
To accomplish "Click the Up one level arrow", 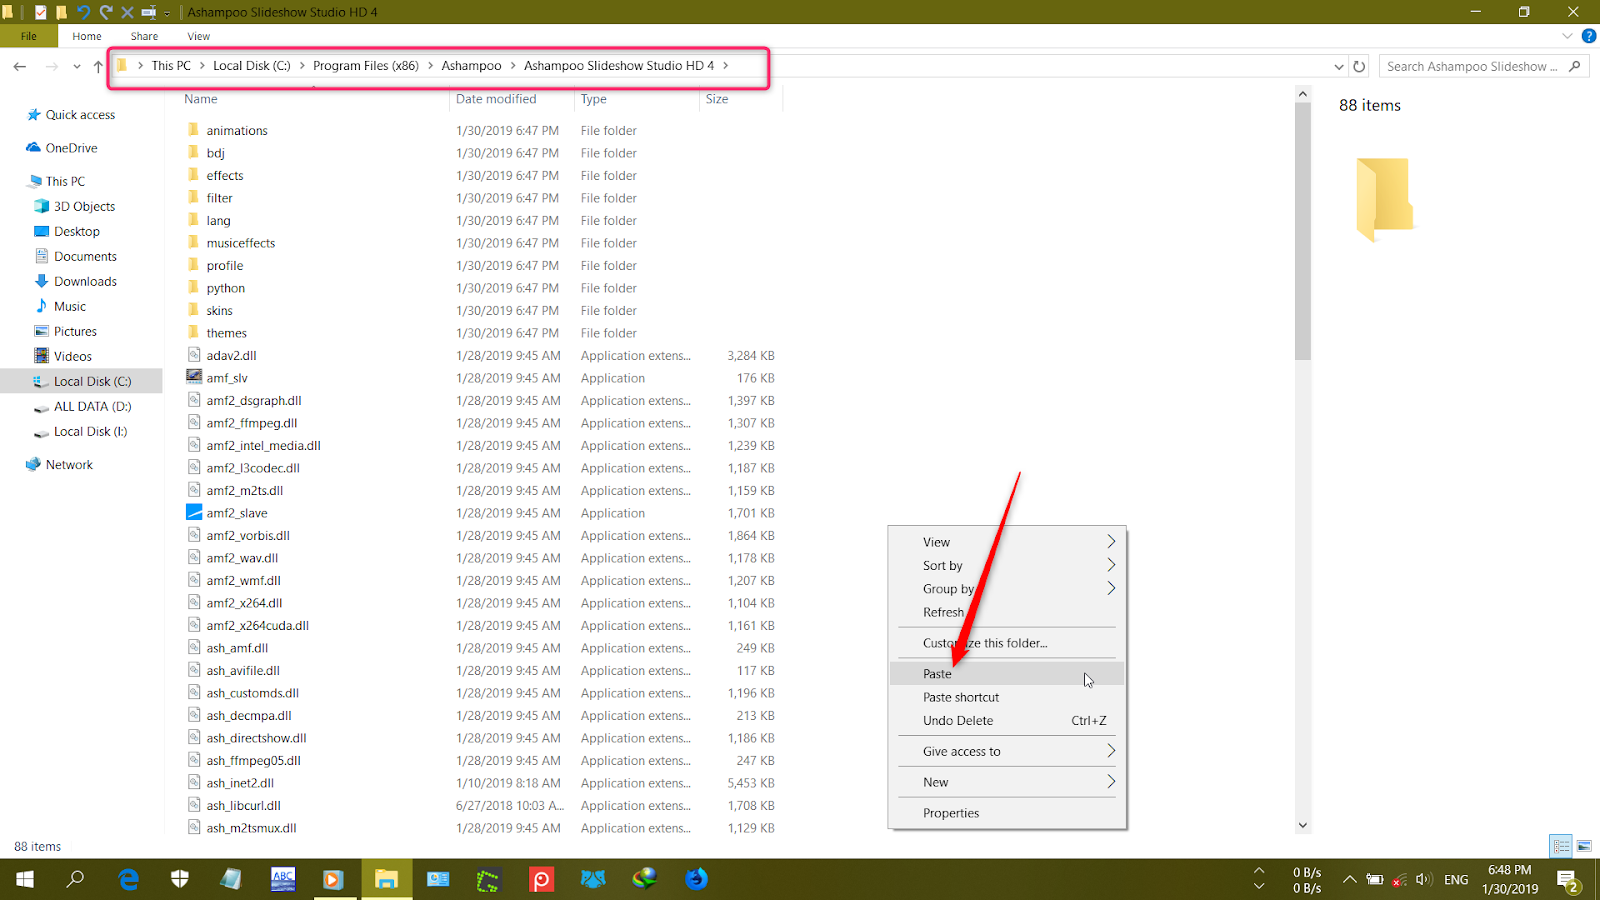I will (x=98, y=66).
